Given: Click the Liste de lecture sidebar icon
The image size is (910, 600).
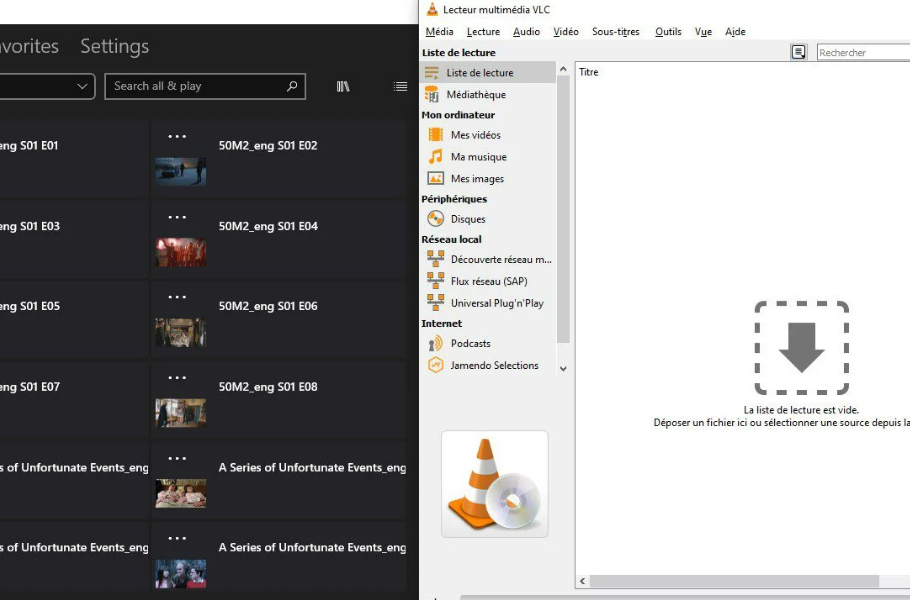Looking at the screenshot, I should point(432,73).
